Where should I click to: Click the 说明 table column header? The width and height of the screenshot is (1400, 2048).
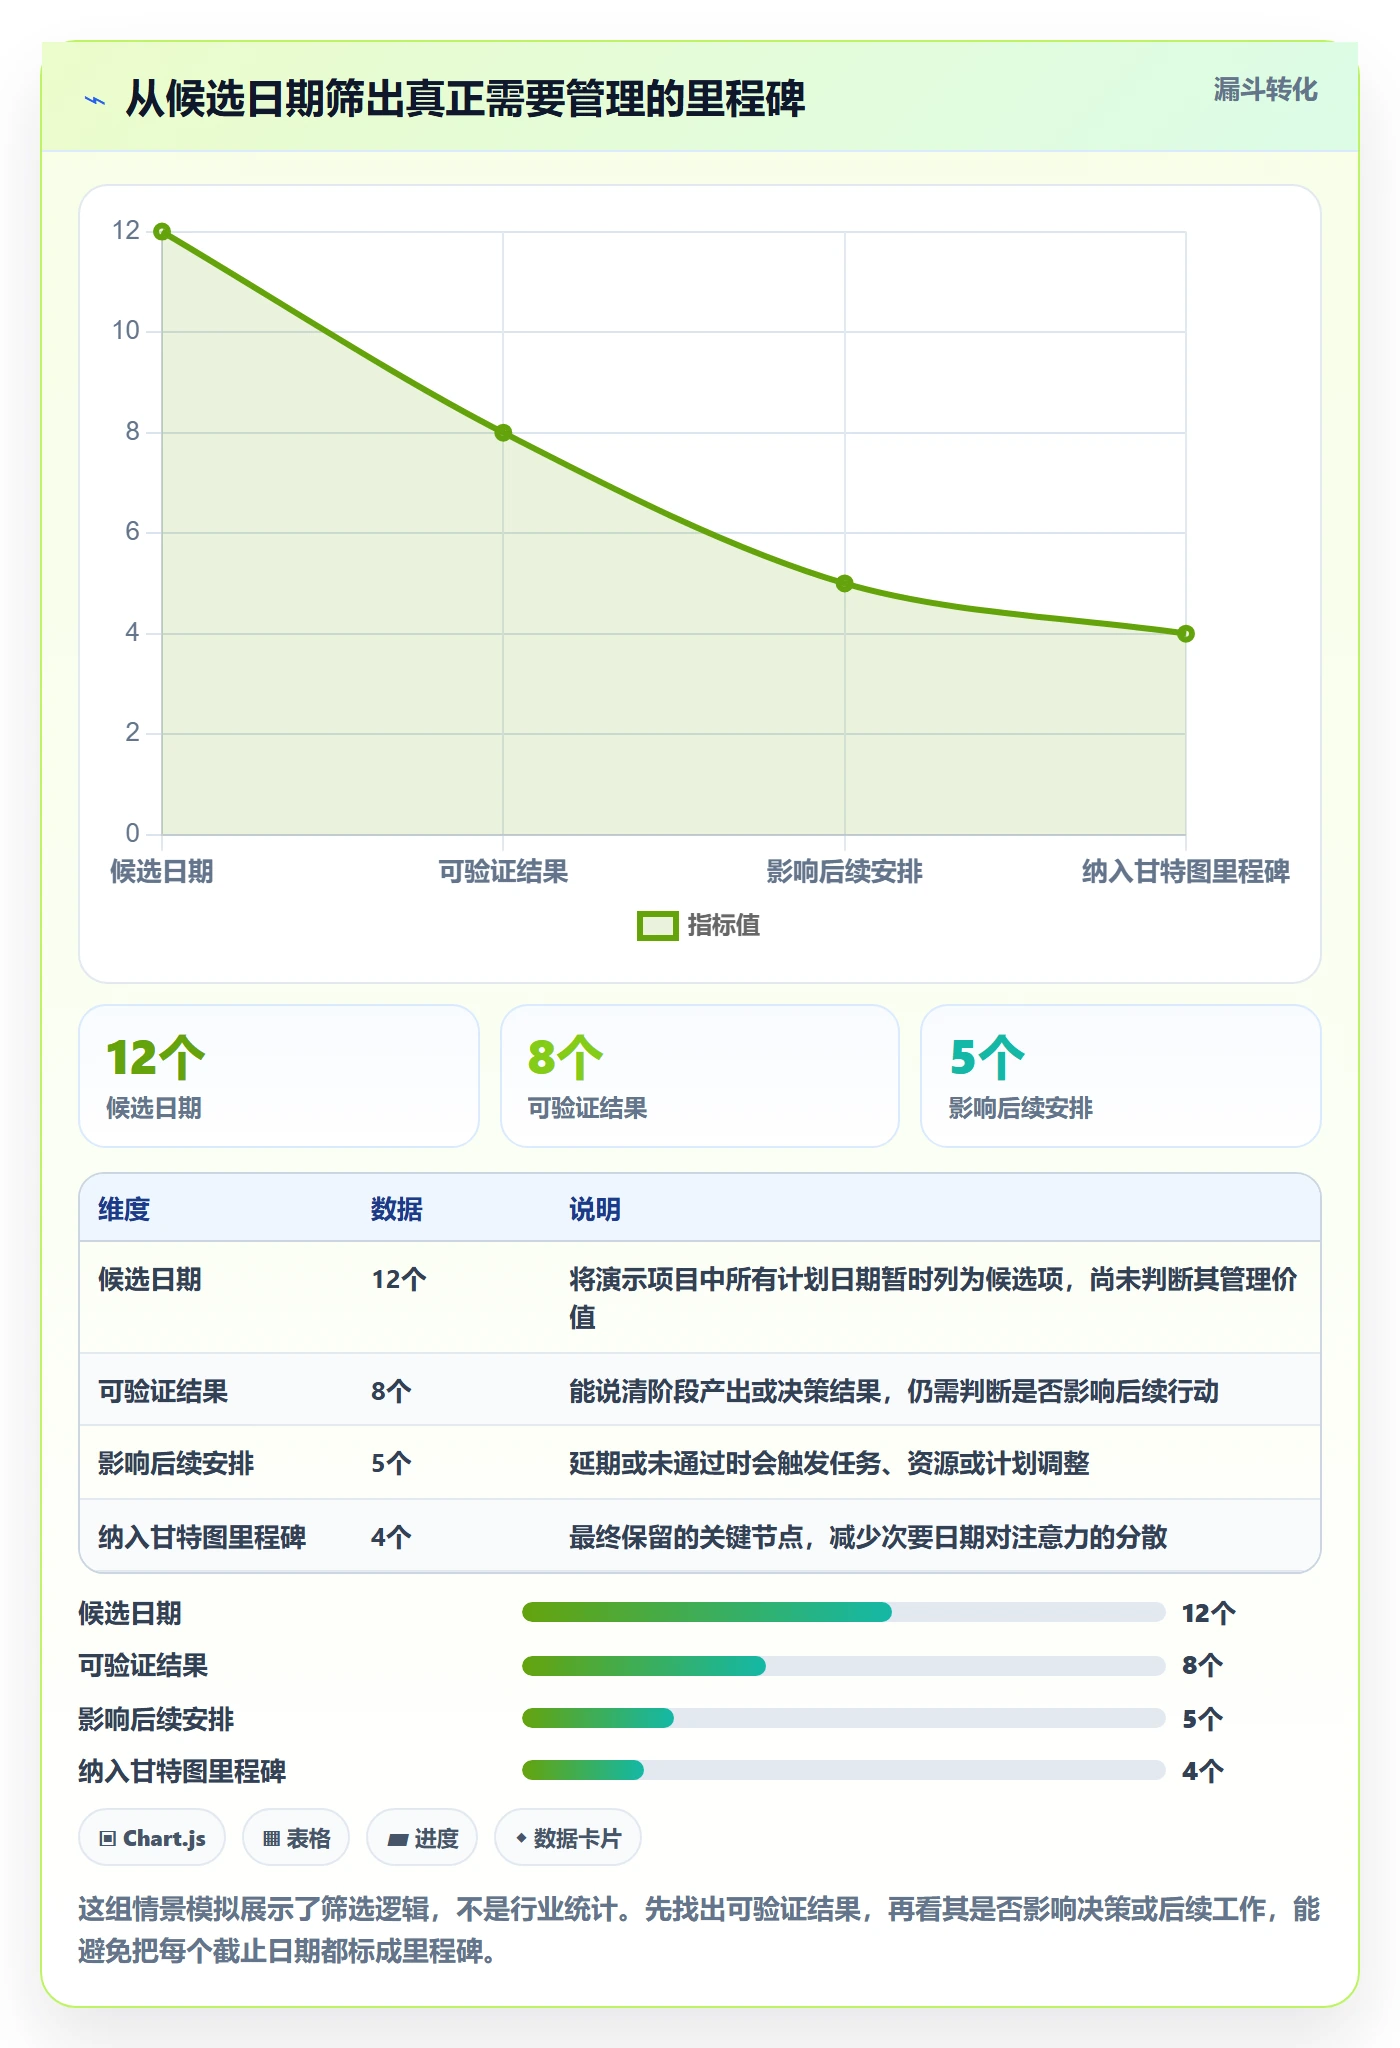point(595,1209)
